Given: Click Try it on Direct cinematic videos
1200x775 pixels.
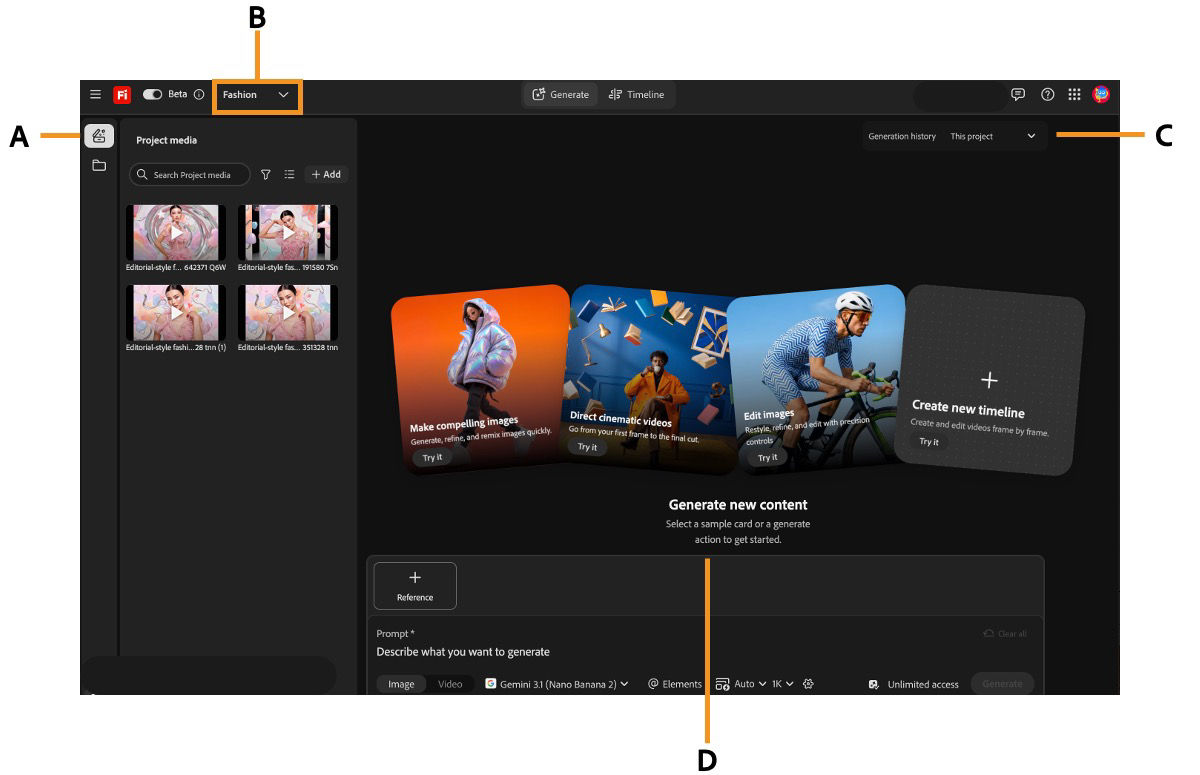Looking at the screenshot, I should 587,447.
